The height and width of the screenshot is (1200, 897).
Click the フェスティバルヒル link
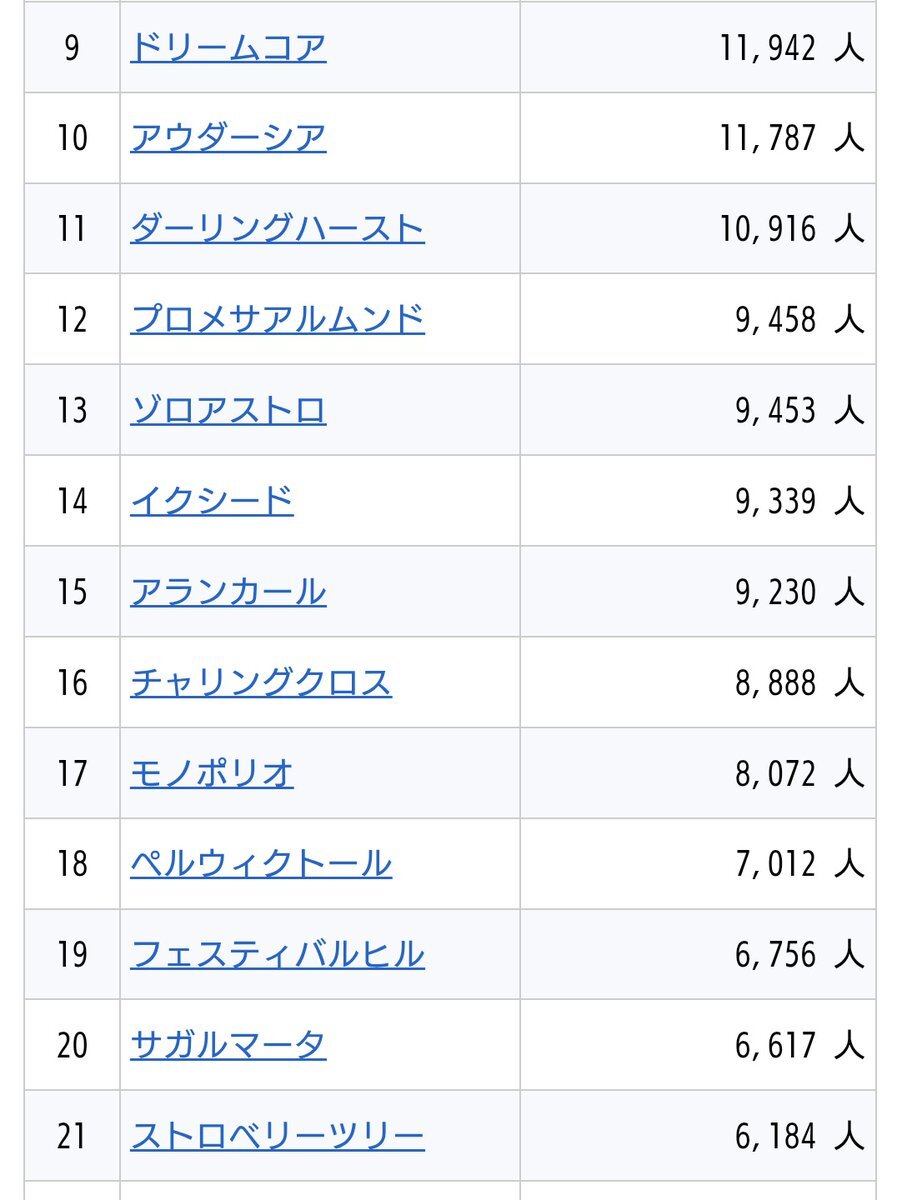277,955
